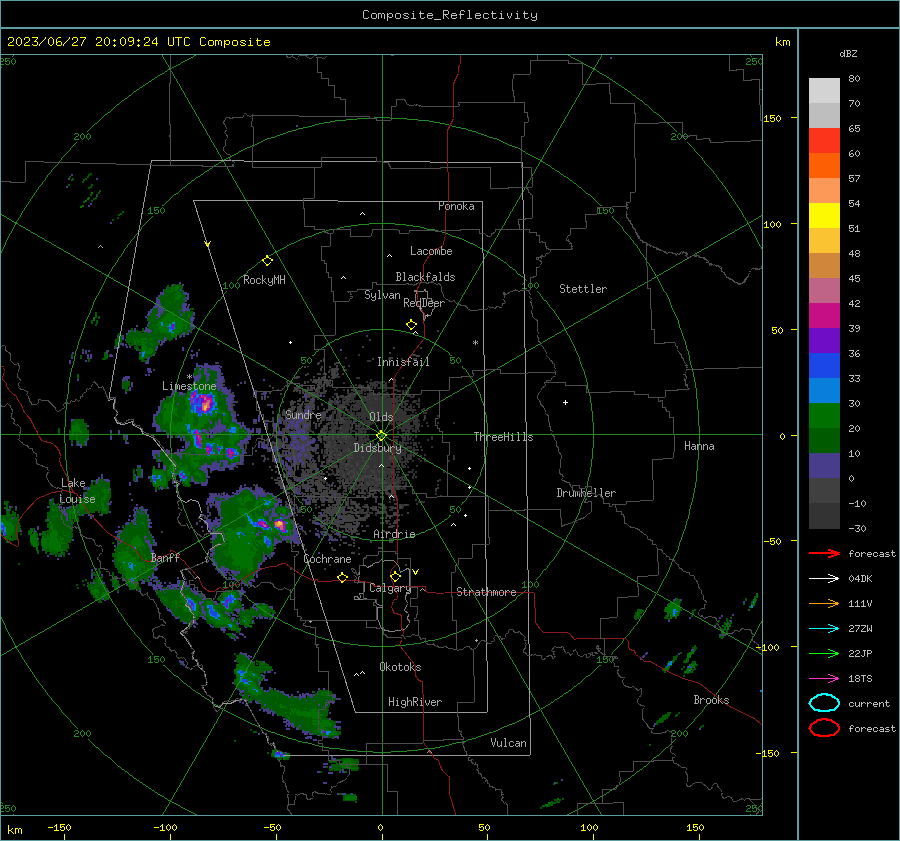Click the yellow diamond marker near RockyMH
The image size is (900, 841).
tap(267, 261)
